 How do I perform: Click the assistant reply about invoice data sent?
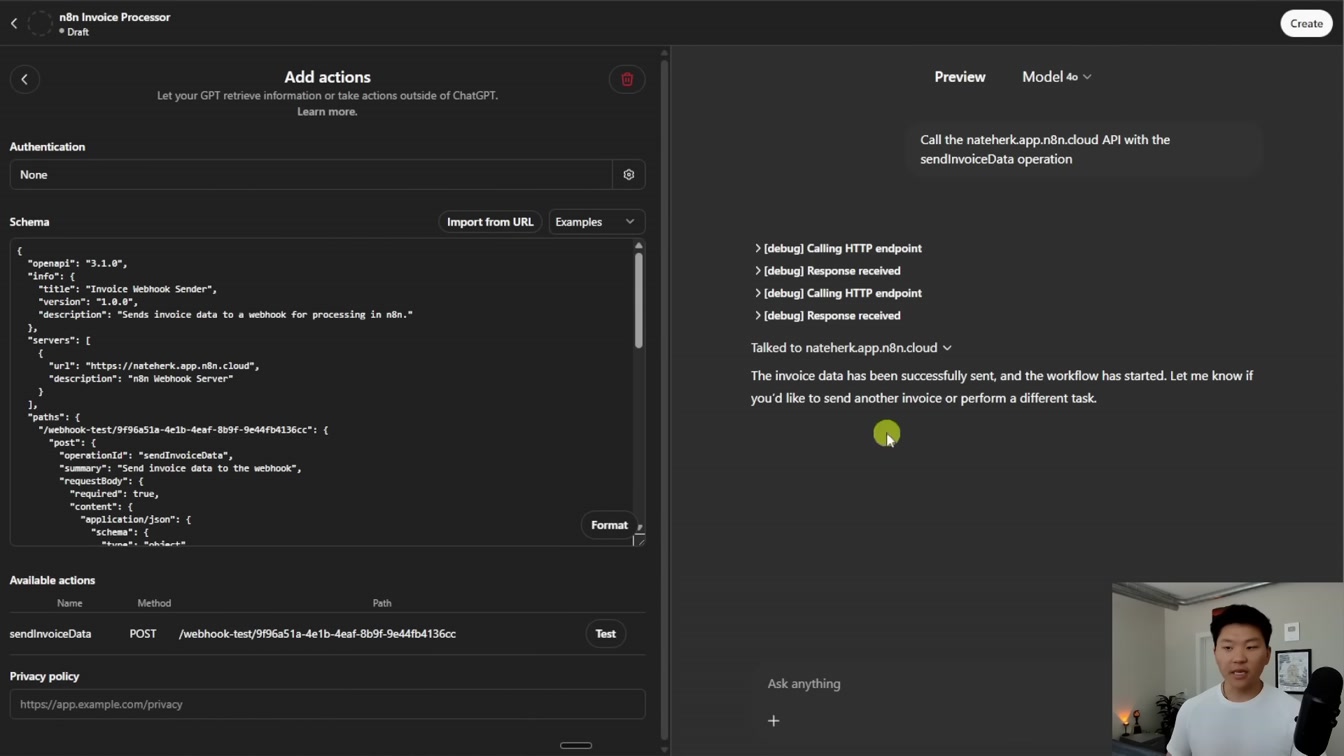point(1002,387)
